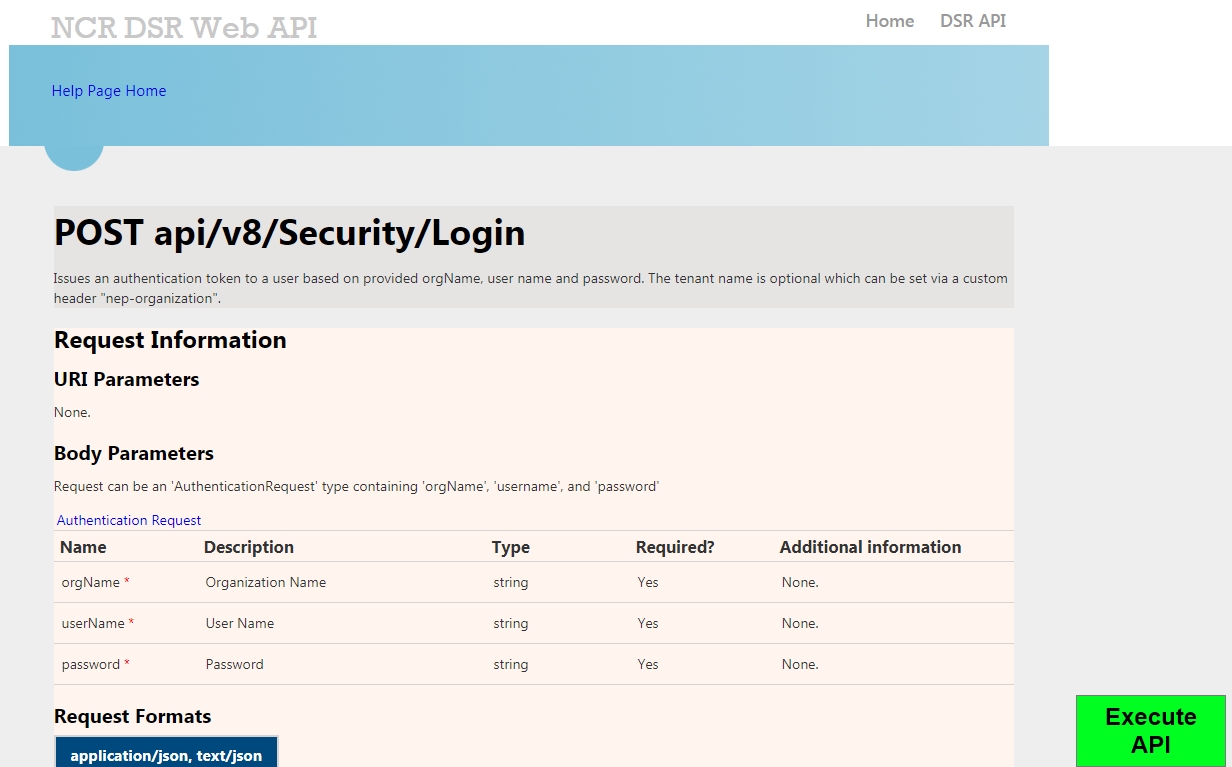This screenshot has height=767, width=1232.
Task: Click the Request Formats heading
Action: click(133, 716)
